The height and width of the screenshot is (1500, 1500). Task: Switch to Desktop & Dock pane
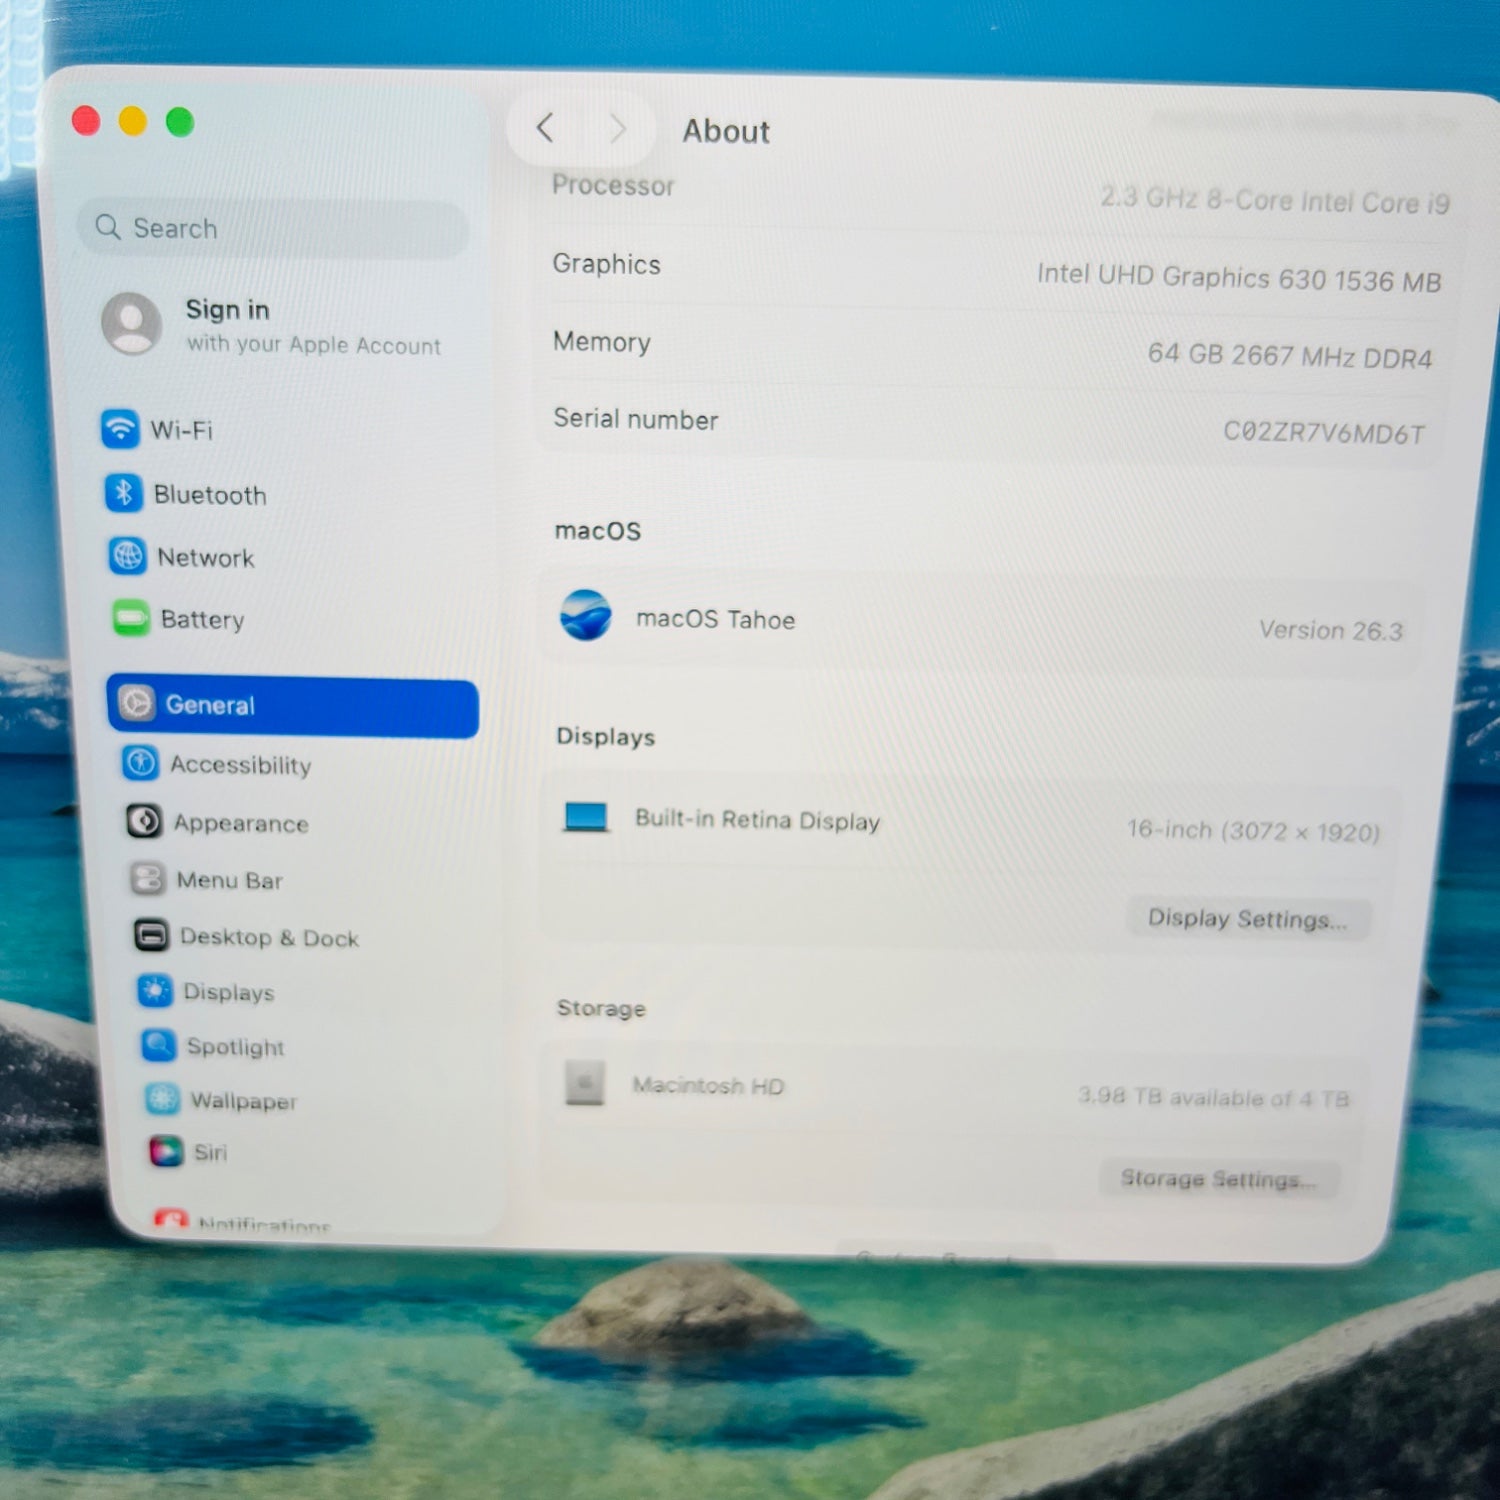click(268, 938)
